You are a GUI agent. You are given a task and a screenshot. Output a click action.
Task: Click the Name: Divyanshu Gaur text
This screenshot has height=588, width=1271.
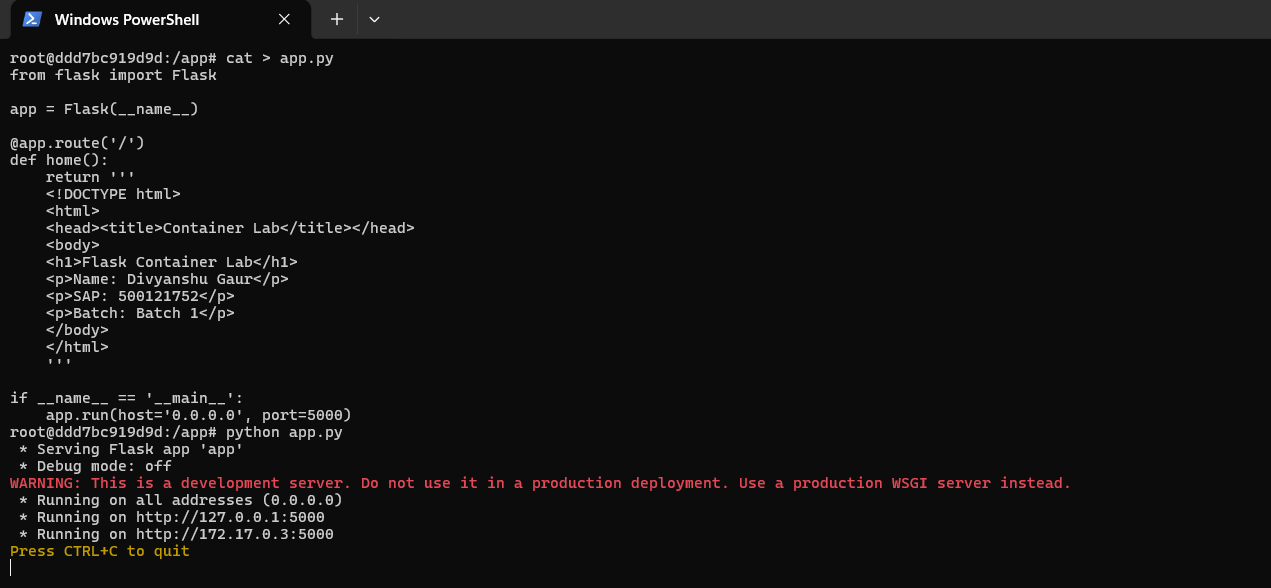[x=165, y=278]
